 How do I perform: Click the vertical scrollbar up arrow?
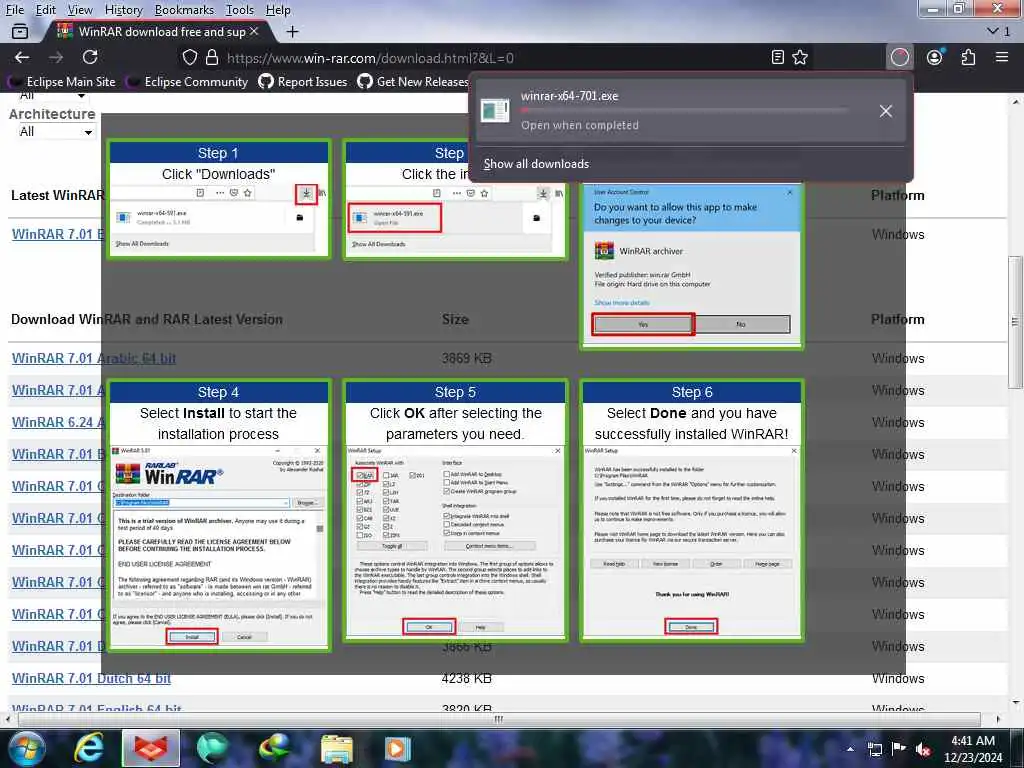[x=1015, y=102]
